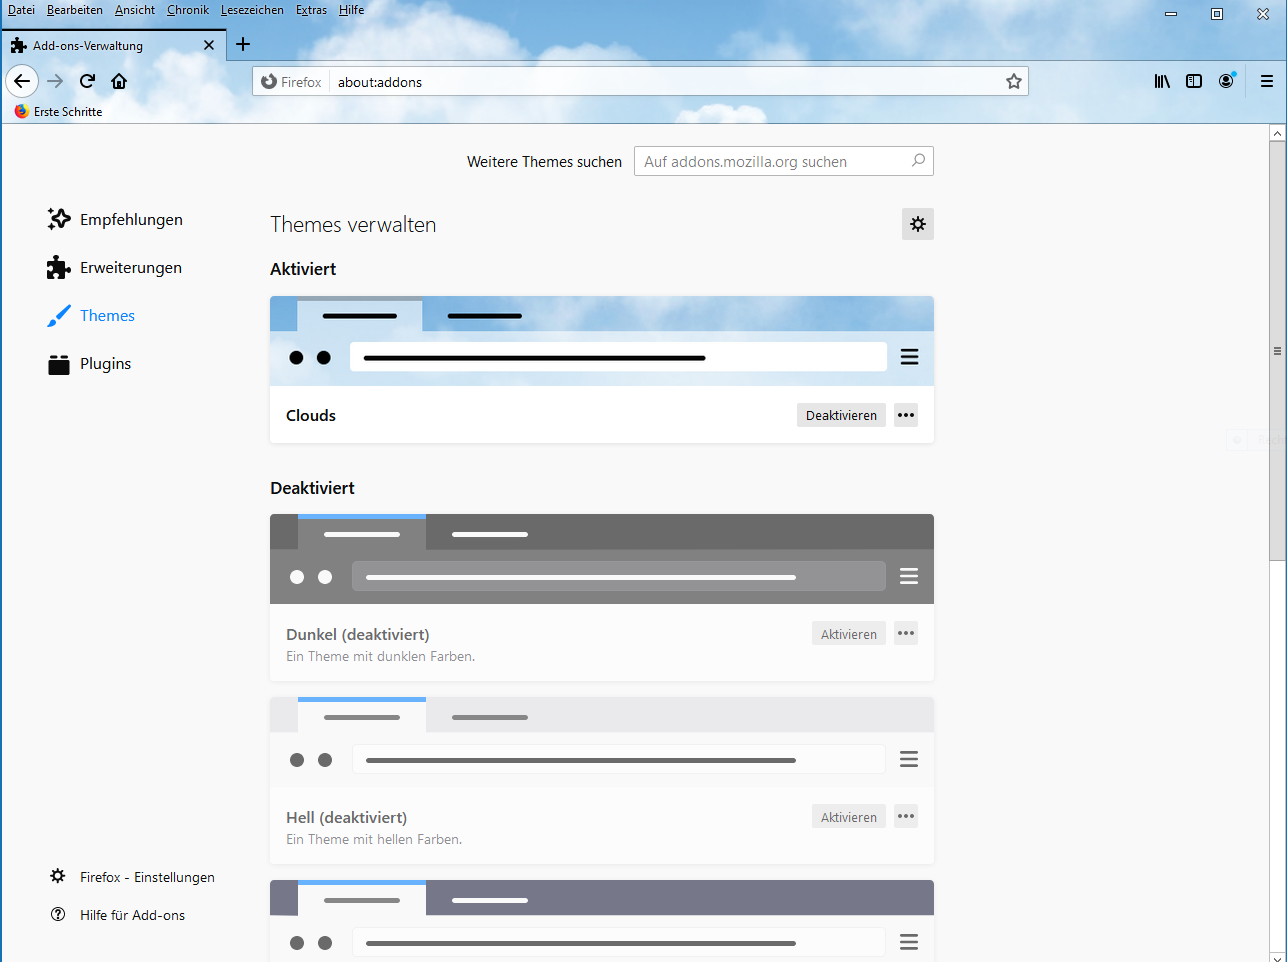Open a new tab with plus icon
The width and height of the screenshot is (1287, 962).
(243, 45)
